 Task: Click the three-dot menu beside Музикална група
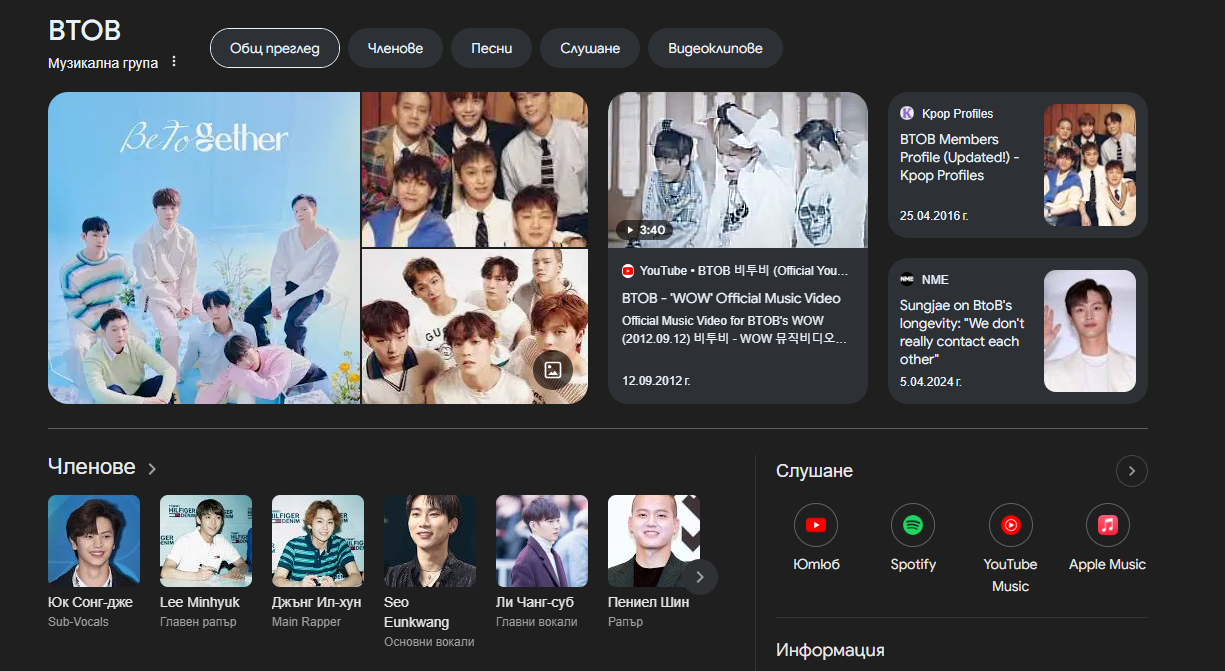(x=174, y=62)
